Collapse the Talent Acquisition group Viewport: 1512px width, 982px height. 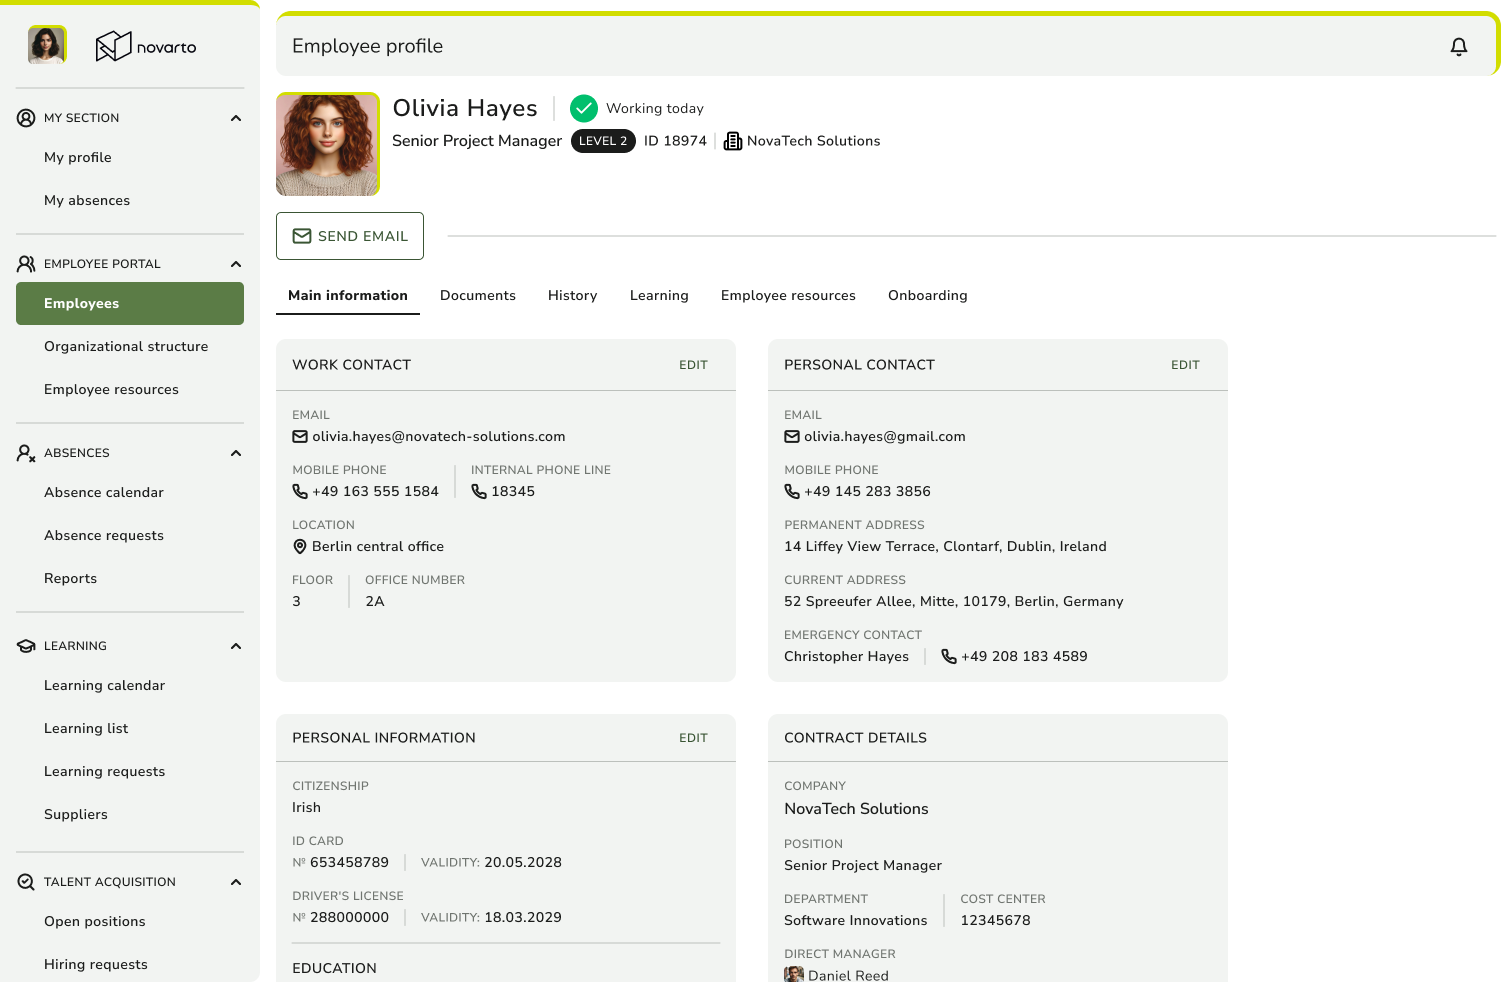(x=236, y=882)
